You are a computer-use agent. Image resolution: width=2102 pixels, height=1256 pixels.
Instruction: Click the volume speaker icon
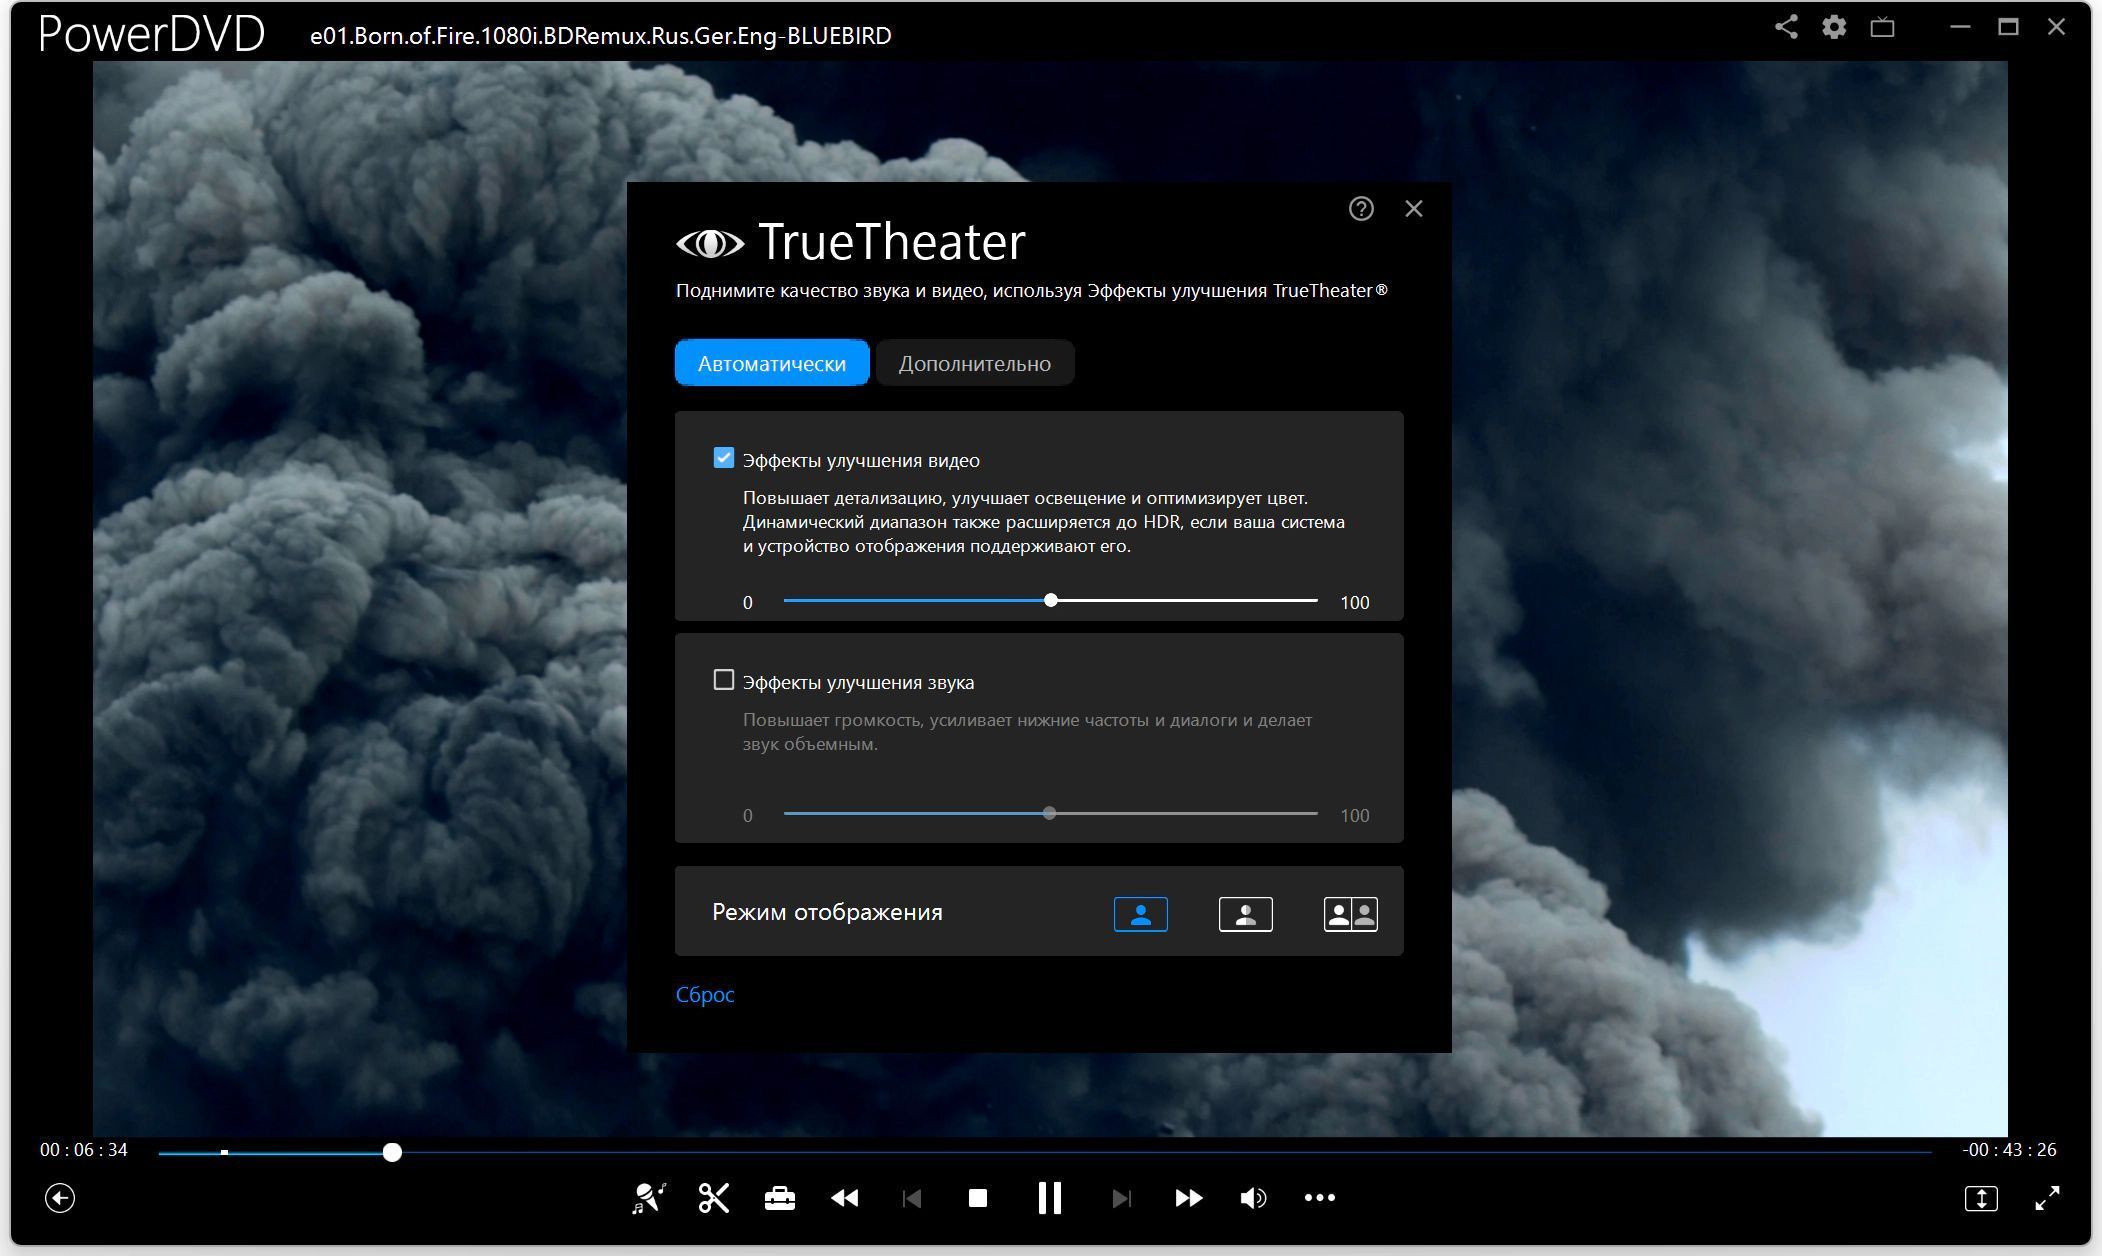point(1254,1198)
